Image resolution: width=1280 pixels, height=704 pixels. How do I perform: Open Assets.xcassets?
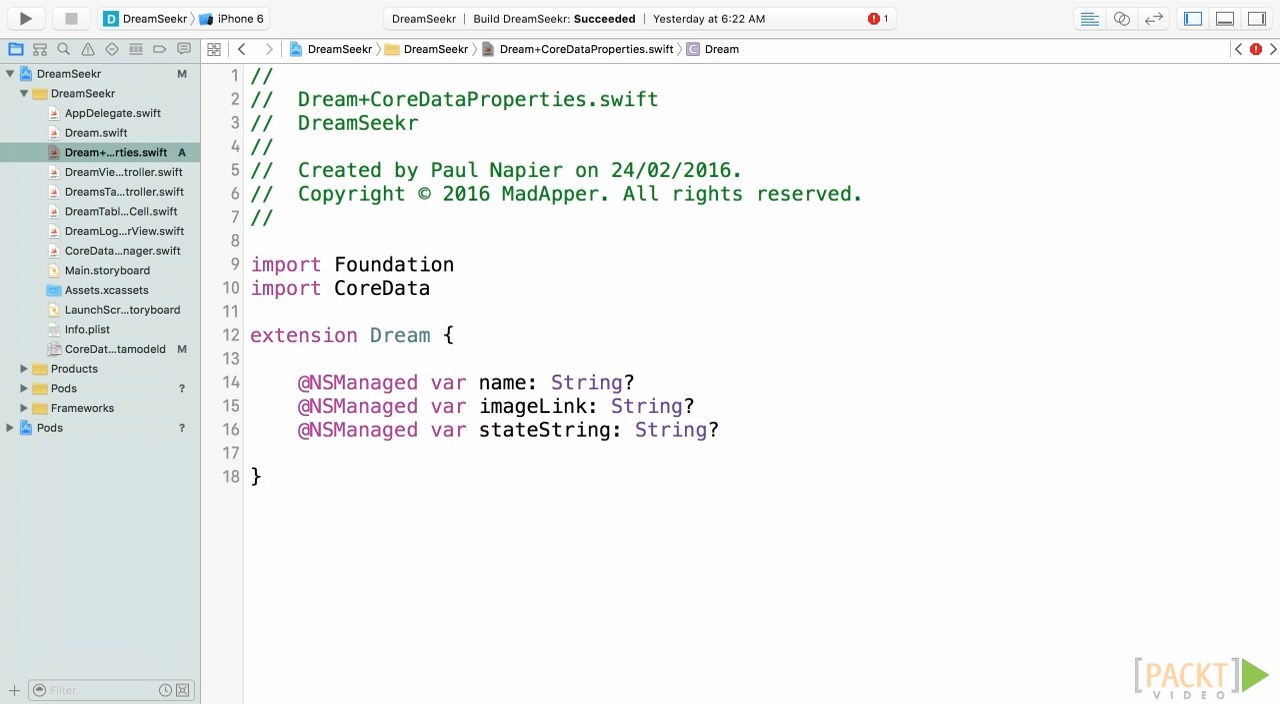pyautogui.click(x=100, y=290)
